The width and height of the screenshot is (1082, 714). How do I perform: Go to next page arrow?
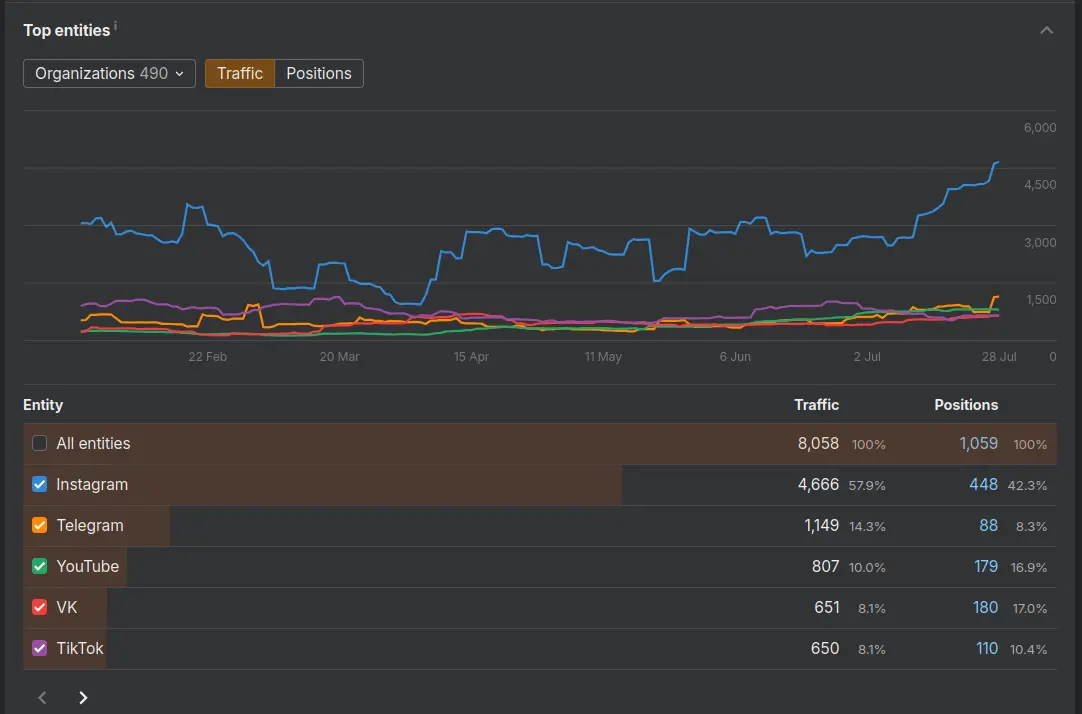pos(83,697)
